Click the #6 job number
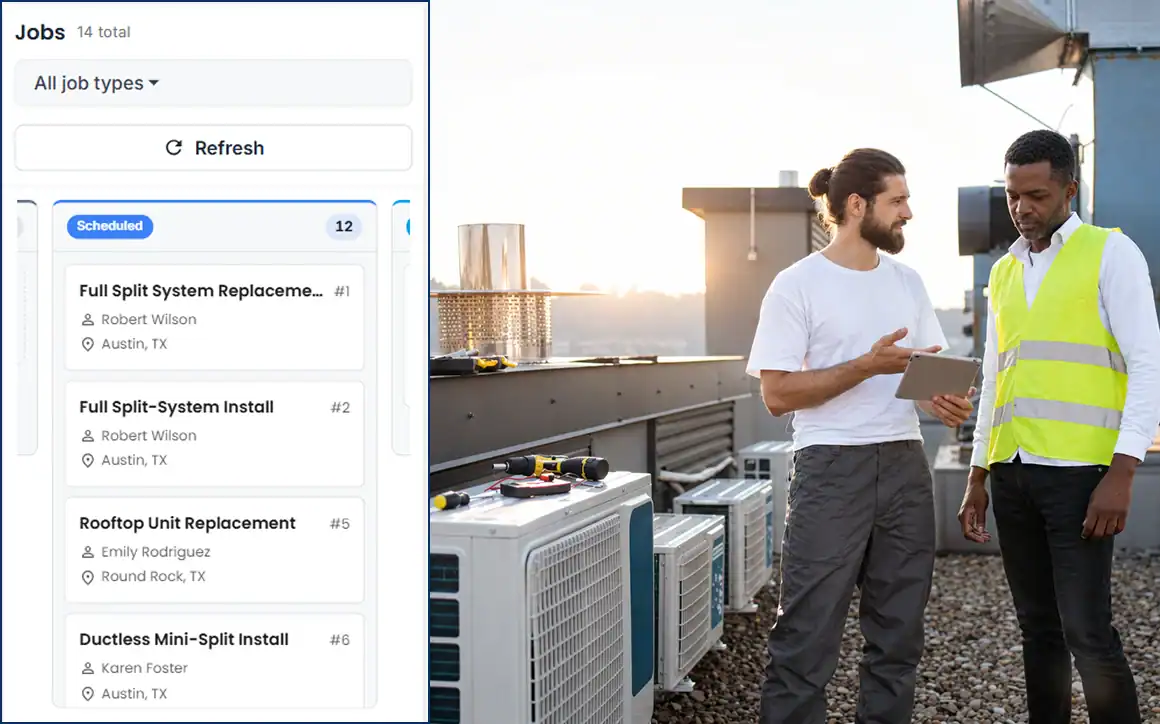This screenshot has width=1160, height=724. 340,640
